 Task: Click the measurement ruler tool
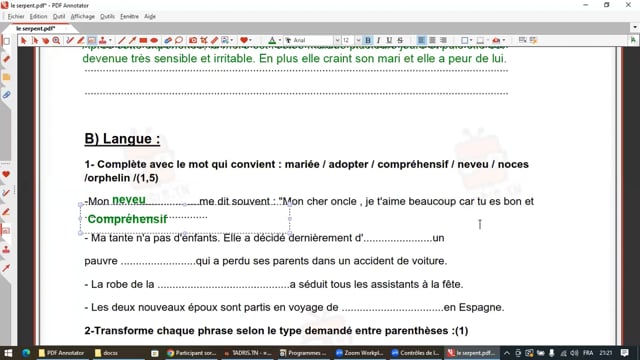coord(214,40)
